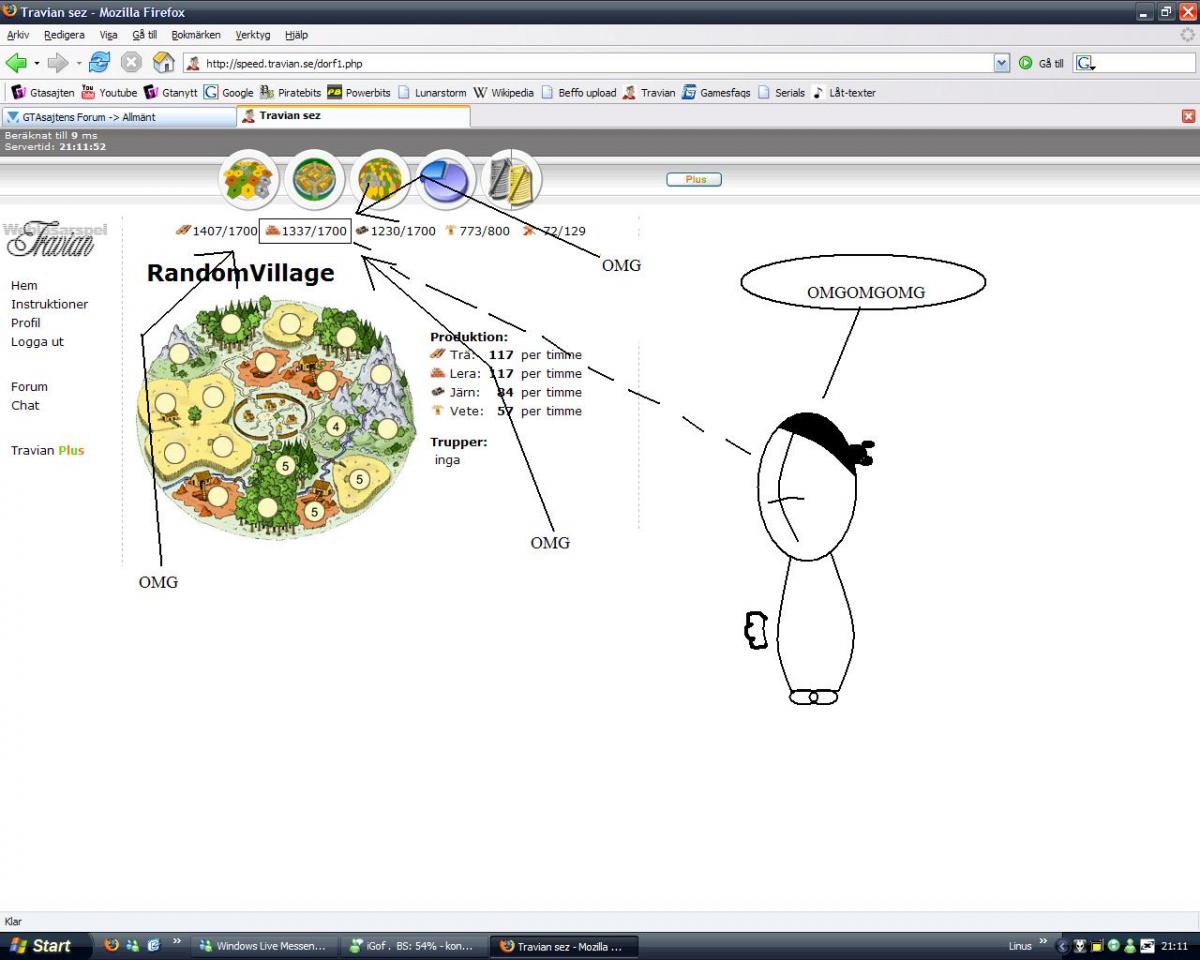Image resolution: width=1200 pixels, height=960 pixels.
Task: Open the Forum link in the sidebar
Action: [x=29, y=387]
